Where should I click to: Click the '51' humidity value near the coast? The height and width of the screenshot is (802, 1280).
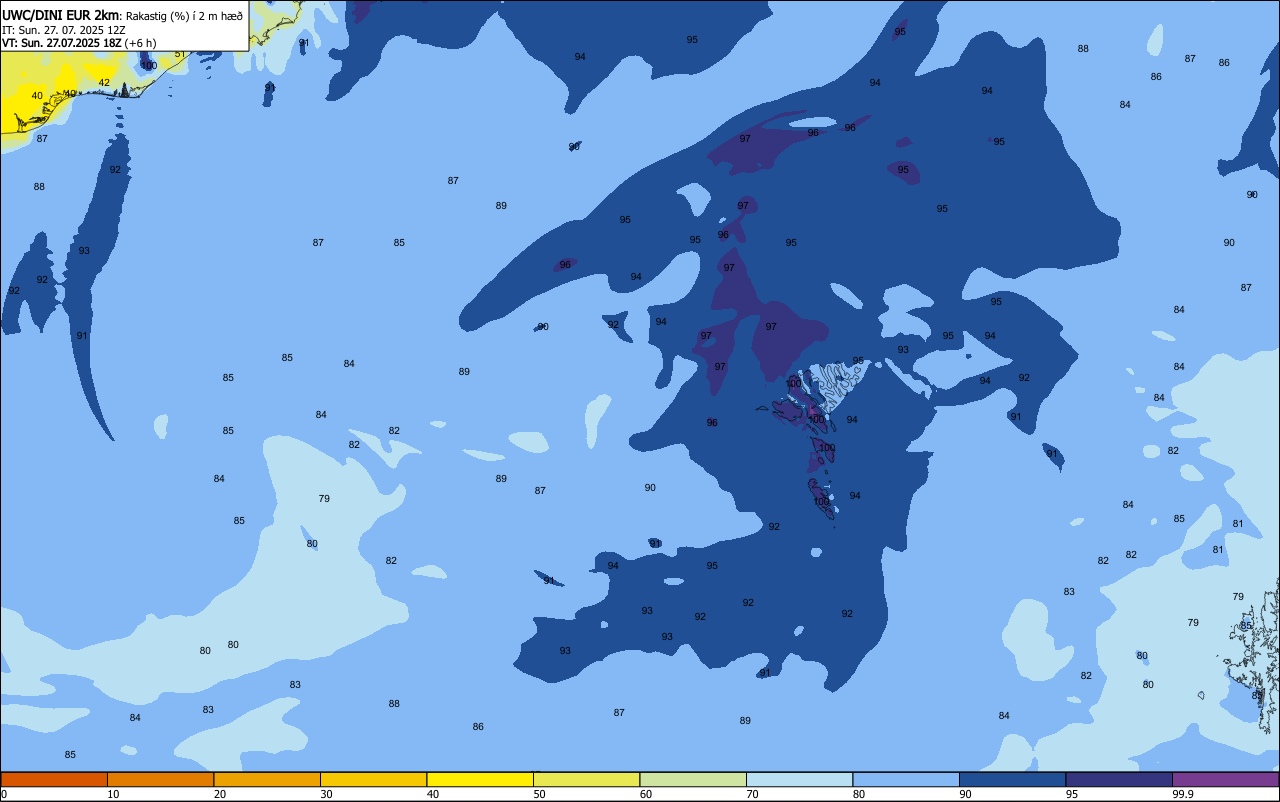tap(179, 54)
